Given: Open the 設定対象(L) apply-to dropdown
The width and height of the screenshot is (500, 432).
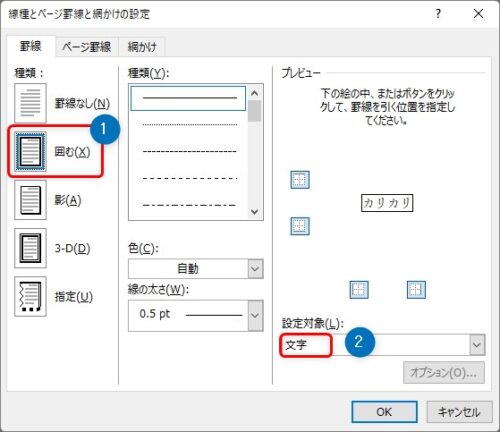Looking at the screenshot, I should [383, 345].
